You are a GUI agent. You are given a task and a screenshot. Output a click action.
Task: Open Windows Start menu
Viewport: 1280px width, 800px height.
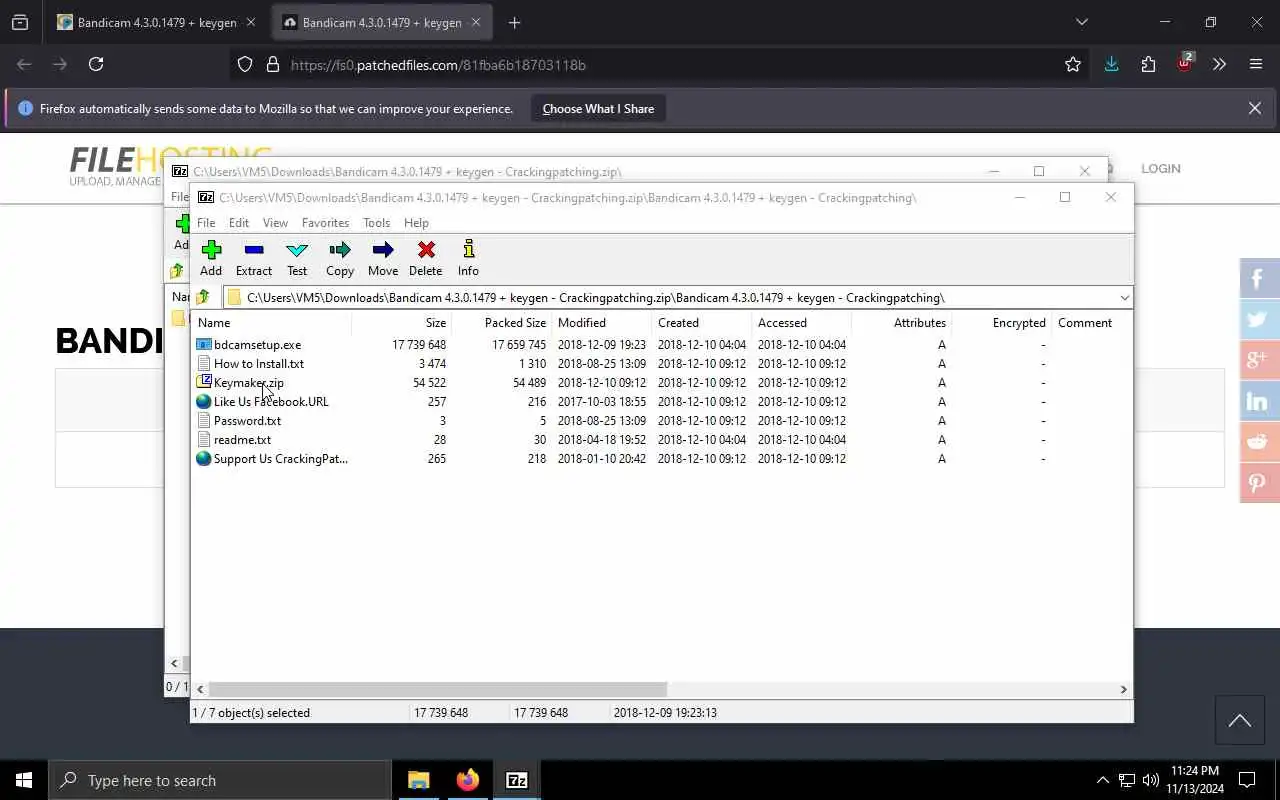[24, 780]
